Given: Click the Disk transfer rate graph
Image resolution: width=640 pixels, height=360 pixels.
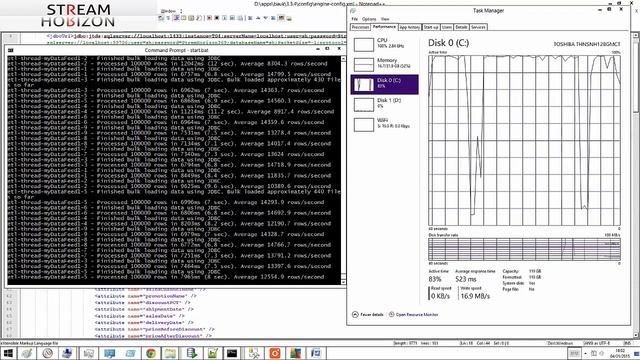Looking at the screenshot, I should pyautogui.click(x=524, y=249).
